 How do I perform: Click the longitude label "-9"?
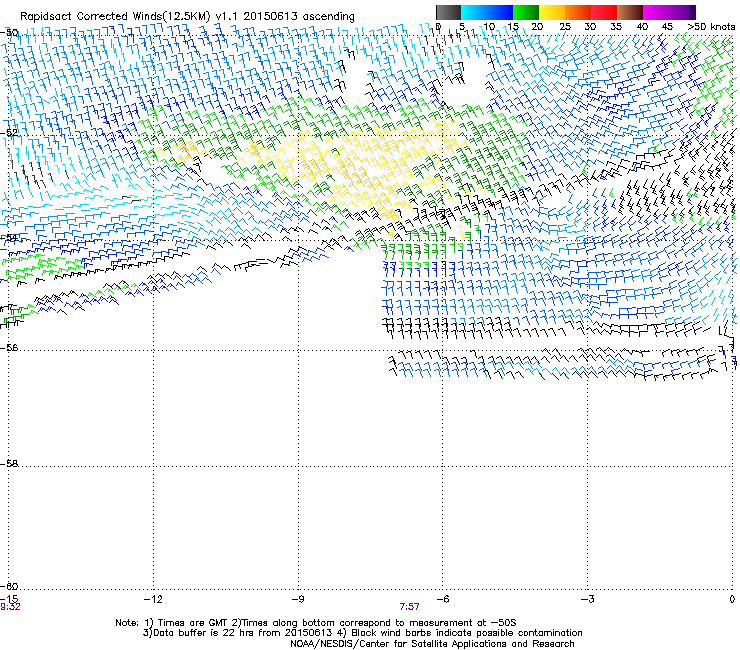pyautogui.click(x=297, y=599)
